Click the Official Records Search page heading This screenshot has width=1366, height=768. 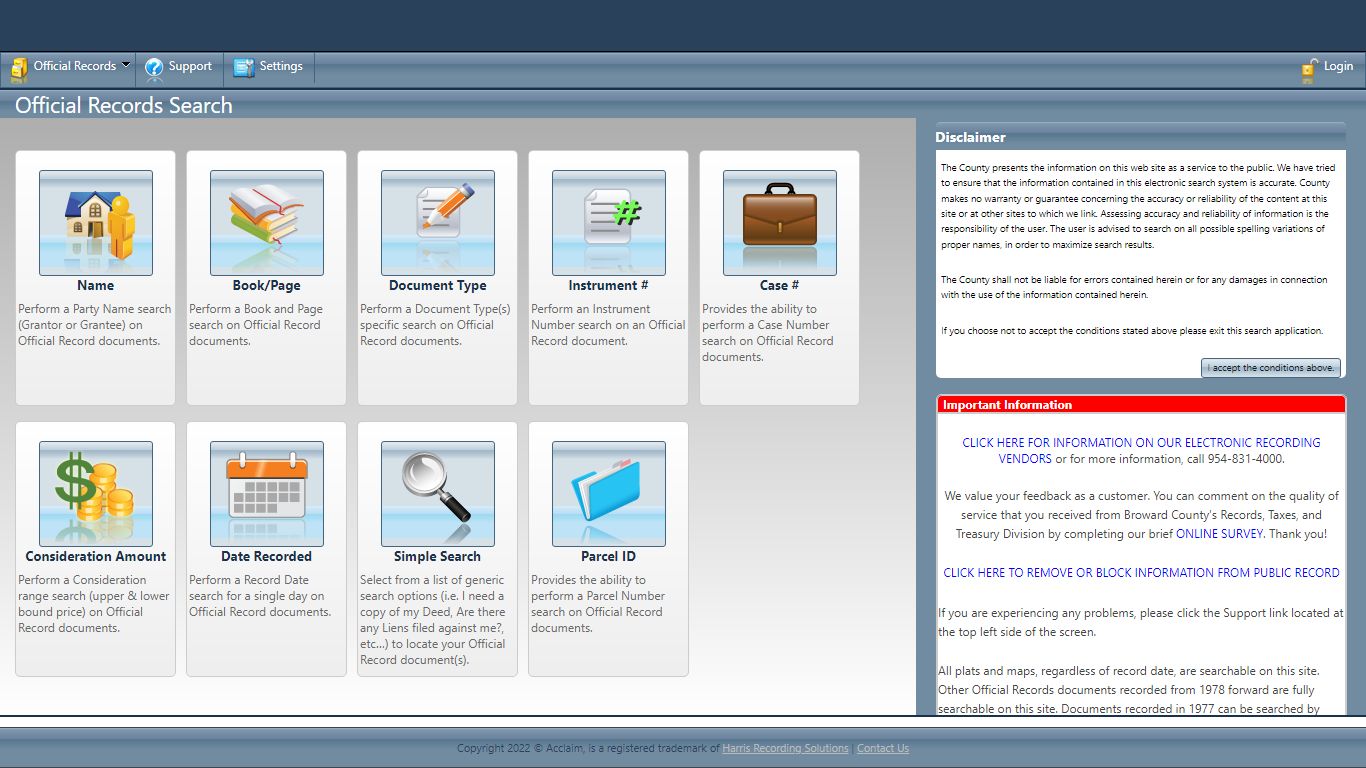[x=124, y=105]
